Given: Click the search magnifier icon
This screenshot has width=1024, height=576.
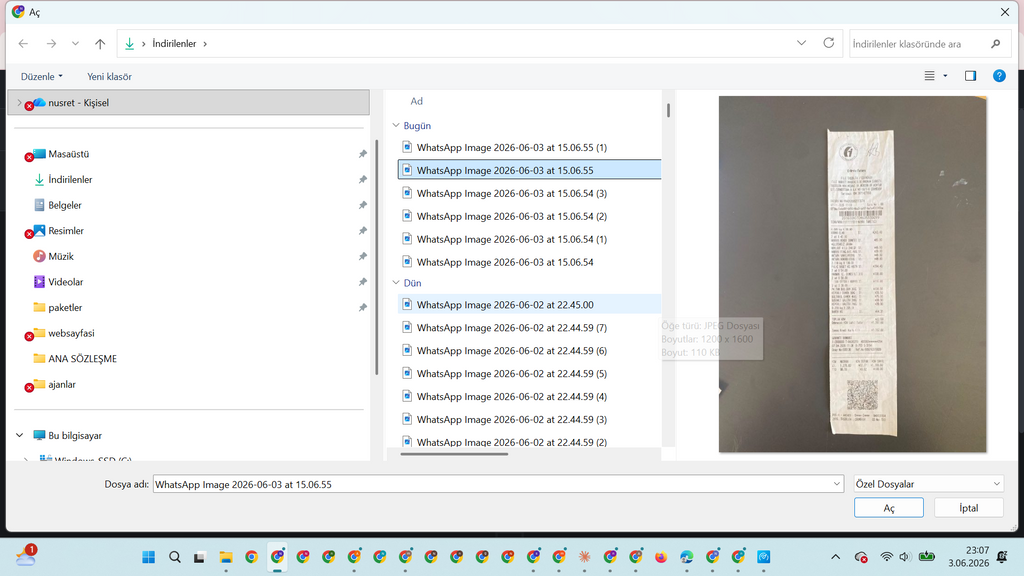Looking at the screenshot, I should tap(995, 44).
